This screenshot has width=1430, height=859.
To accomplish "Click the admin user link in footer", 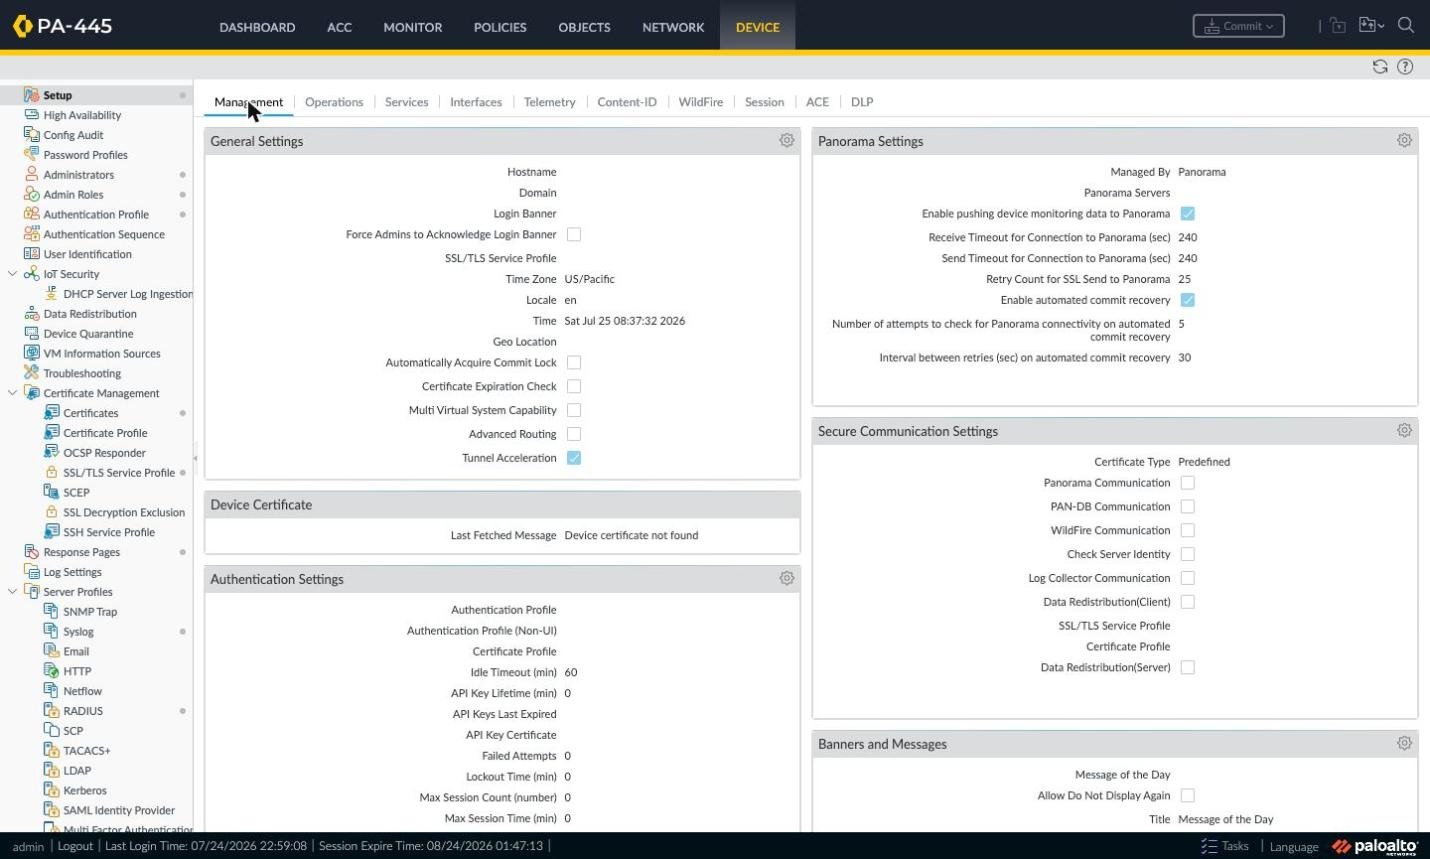I will (x=28, y=847).
